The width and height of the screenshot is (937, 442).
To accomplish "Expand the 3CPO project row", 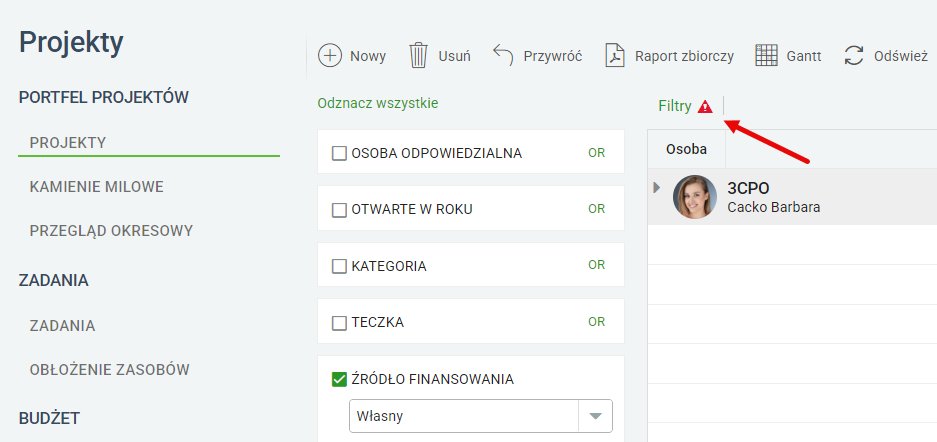I will click(x=657, y=188).
